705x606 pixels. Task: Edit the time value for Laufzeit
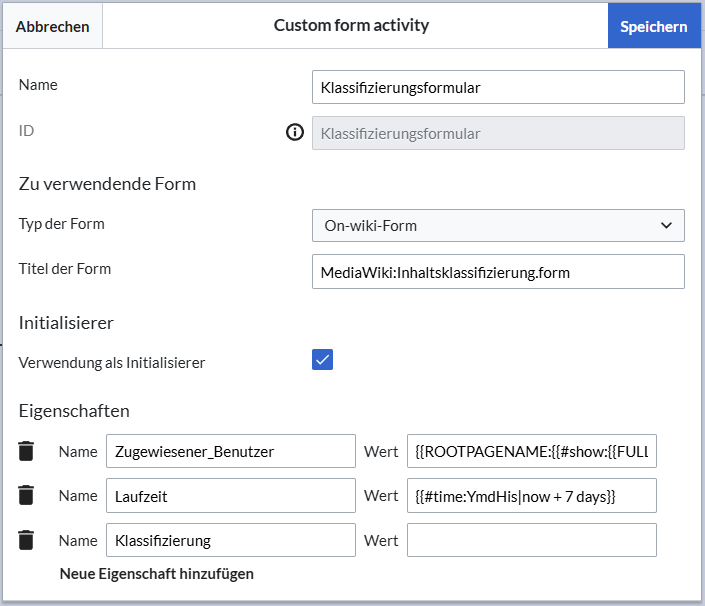[x=531, y=496]
